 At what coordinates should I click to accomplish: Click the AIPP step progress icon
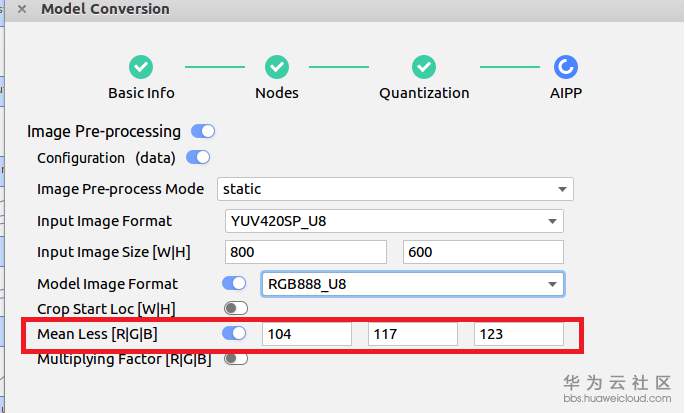[565, 67]
